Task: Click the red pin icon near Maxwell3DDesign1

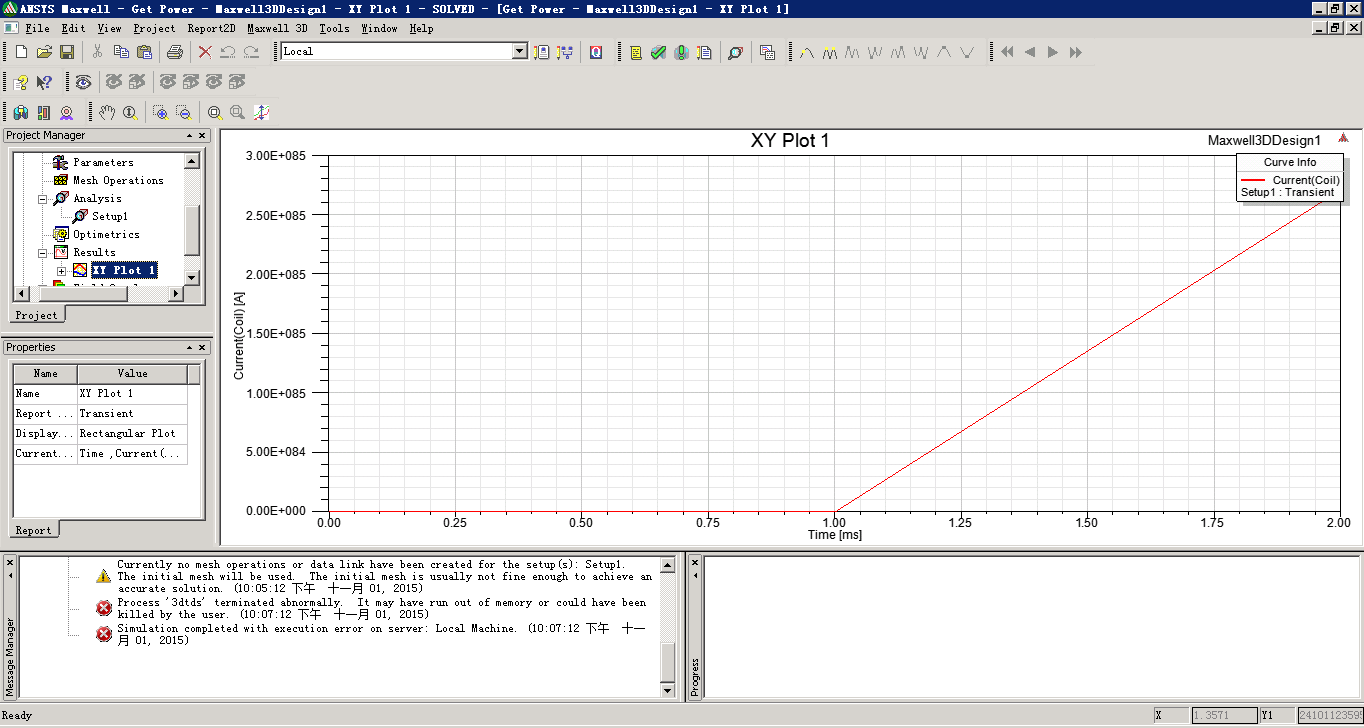Action: (x=1343, y=139)
